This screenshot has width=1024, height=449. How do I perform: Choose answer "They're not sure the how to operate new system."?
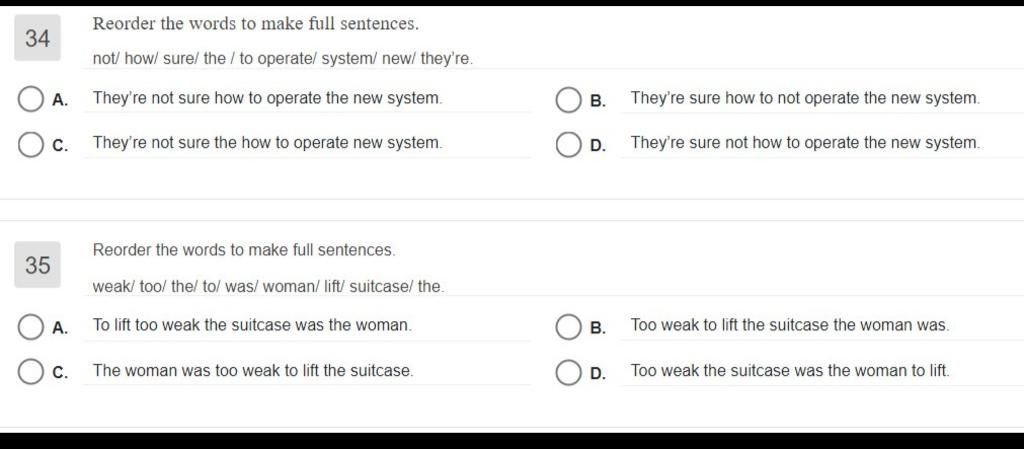click(x=268, y=142)
